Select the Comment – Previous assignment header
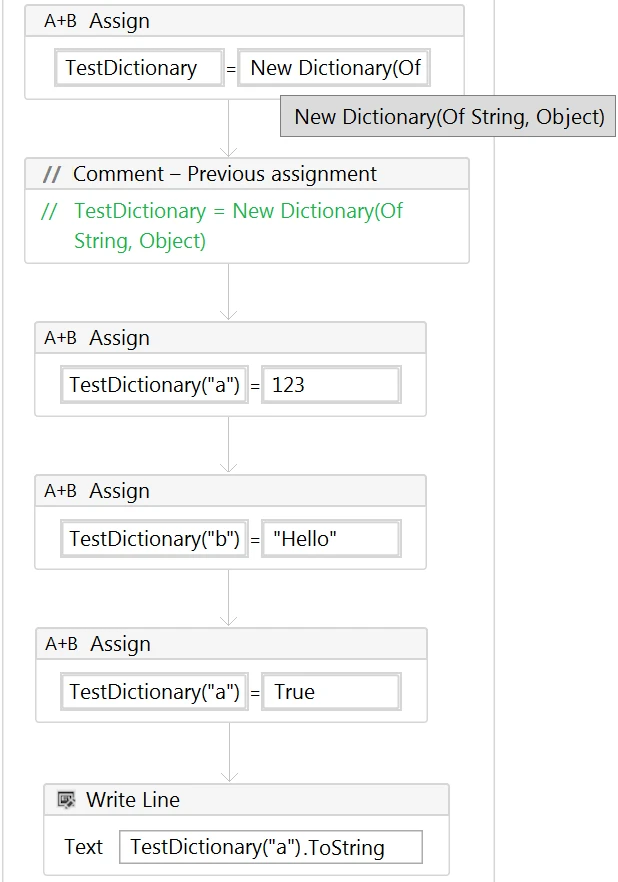This screenshot has width=618, height=882. point(225,174)
